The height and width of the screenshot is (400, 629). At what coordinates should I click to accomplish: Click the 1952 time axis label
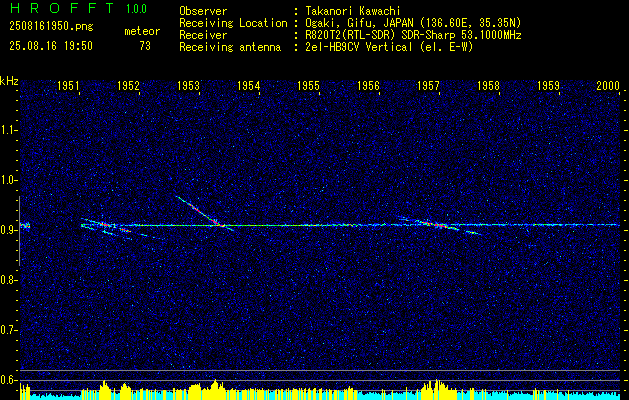pyautogui.click(x=128, y=85)
